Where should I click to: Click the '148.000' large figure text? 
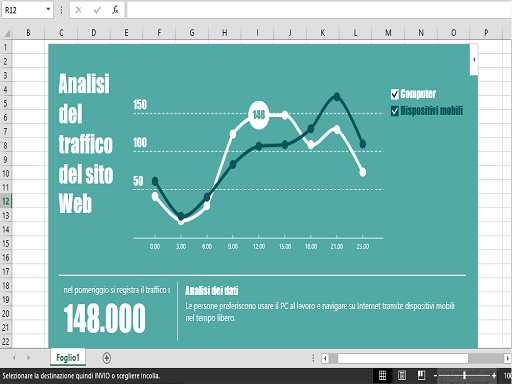click(104, 318)
